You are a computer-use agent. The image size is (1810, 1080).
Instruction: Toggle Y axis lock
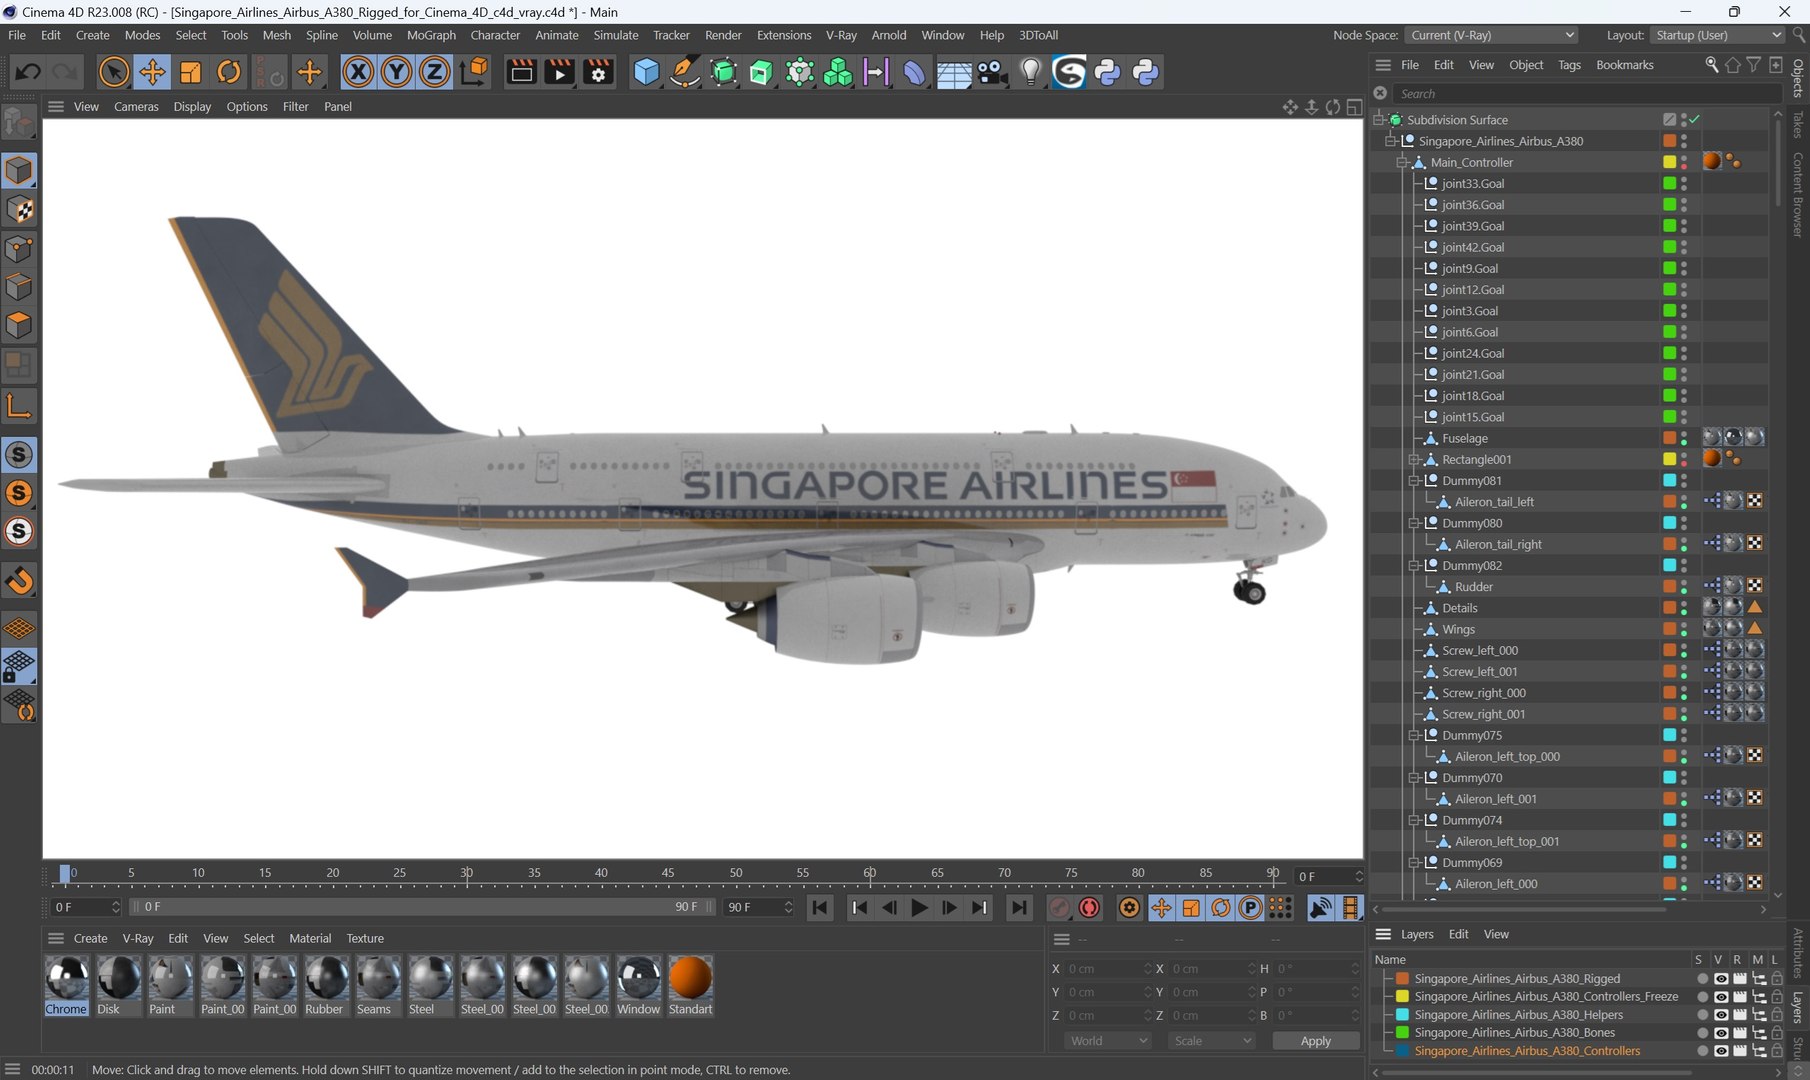point(396,72)
